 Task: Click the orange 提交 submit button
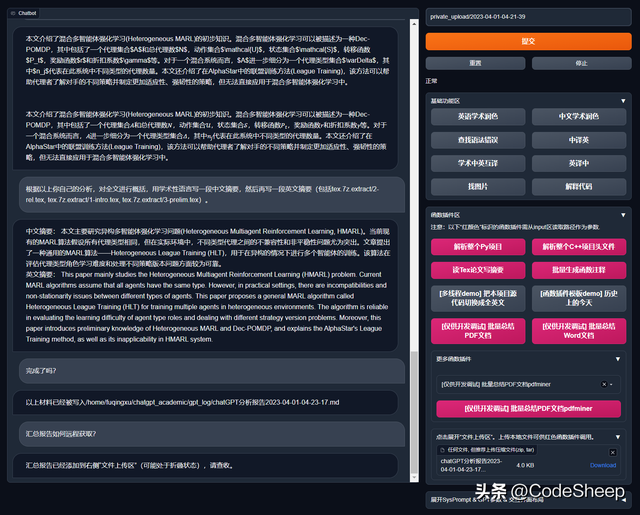(x=528, y=42)
